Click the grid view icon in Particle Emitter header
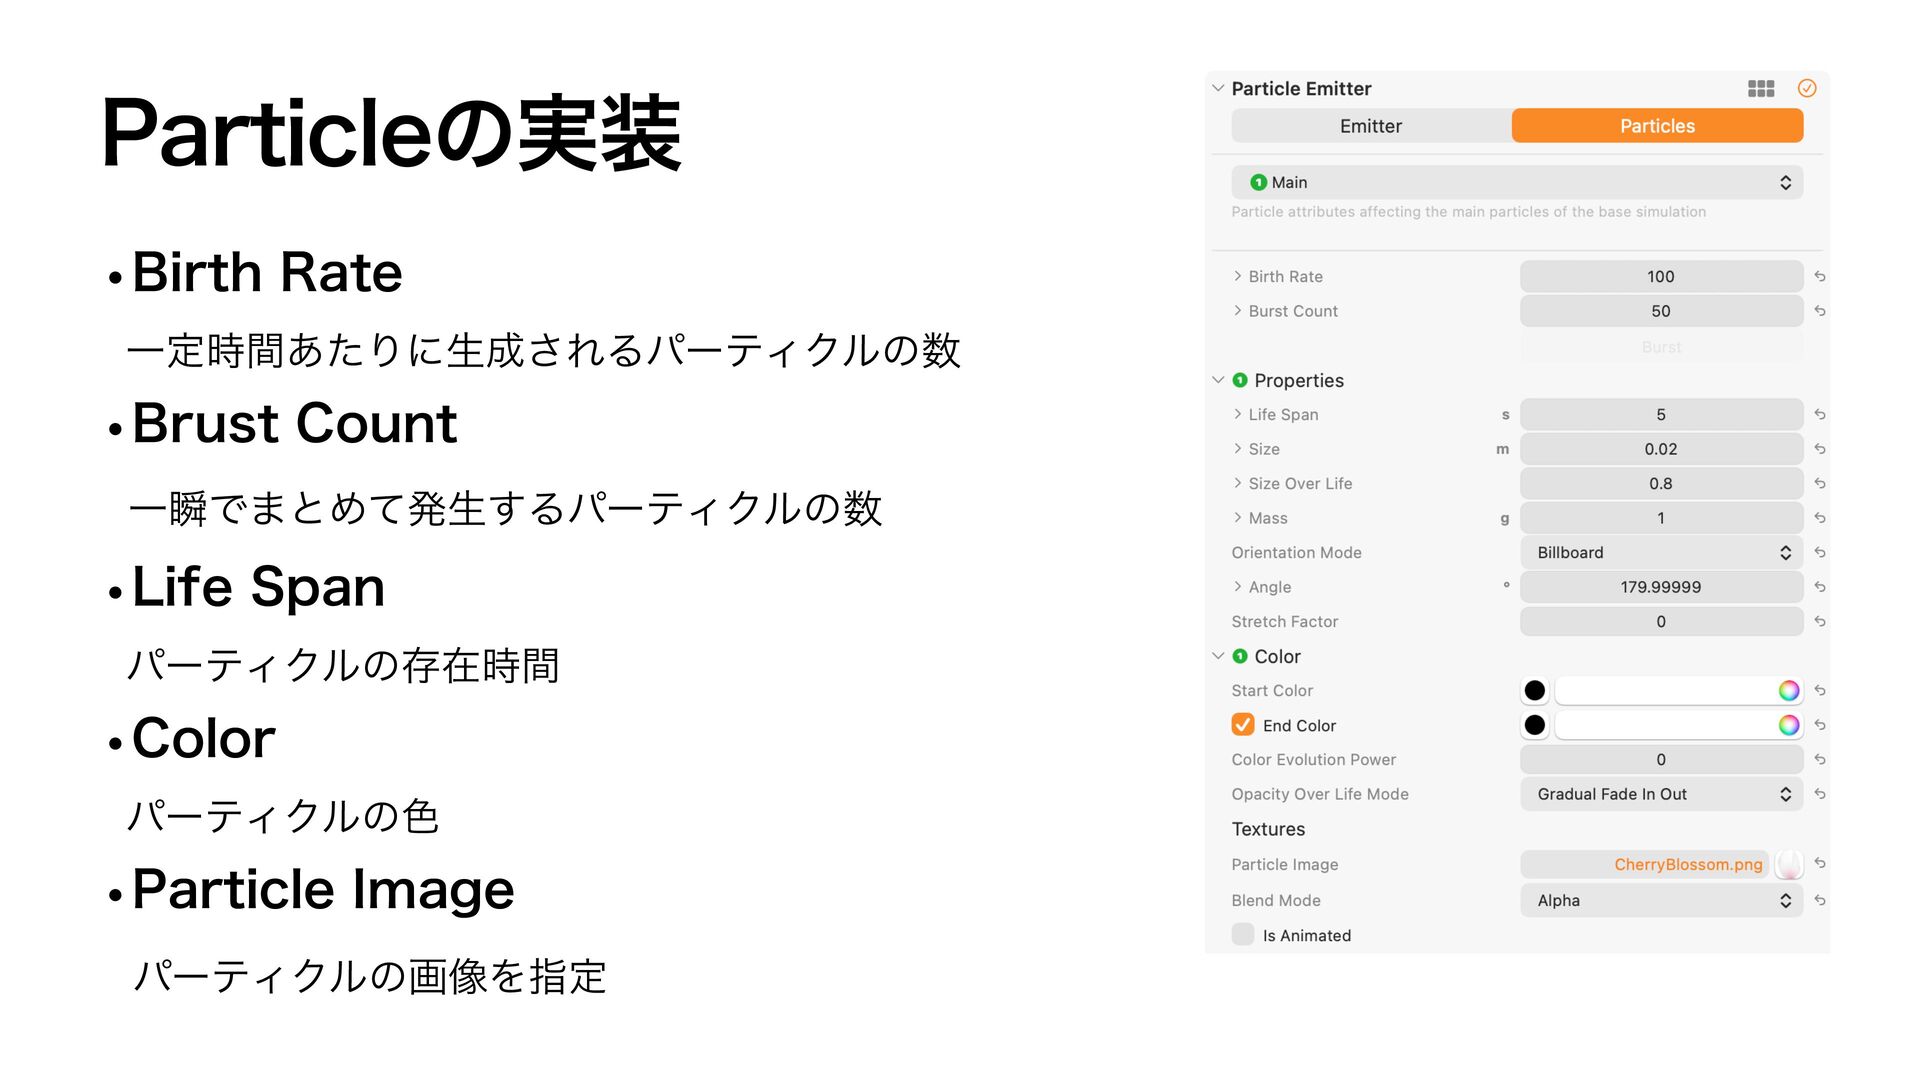1920x1080 pixels. [1761, 89]
